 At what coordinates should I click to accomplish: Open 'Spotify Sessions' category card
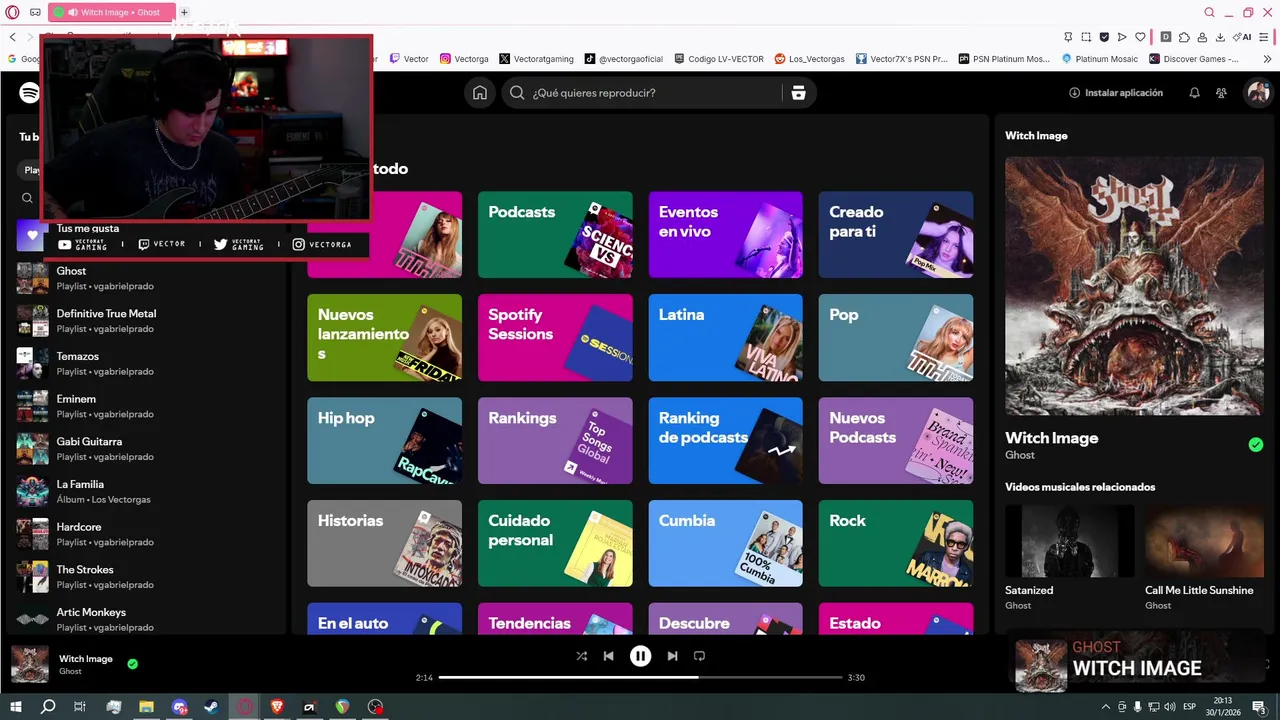pyautogui.click(x=555, y=338)
